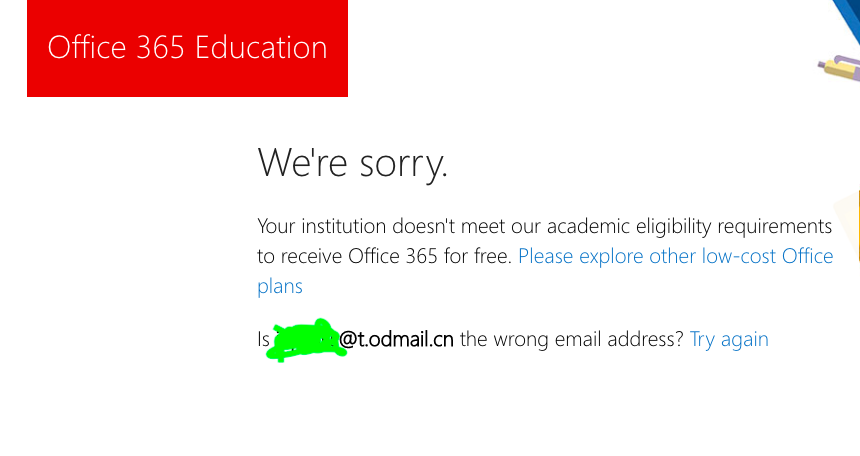The image size is (860, 456).
Task: Click the word 'plans' in the link
Action: [x=280, y=287]
